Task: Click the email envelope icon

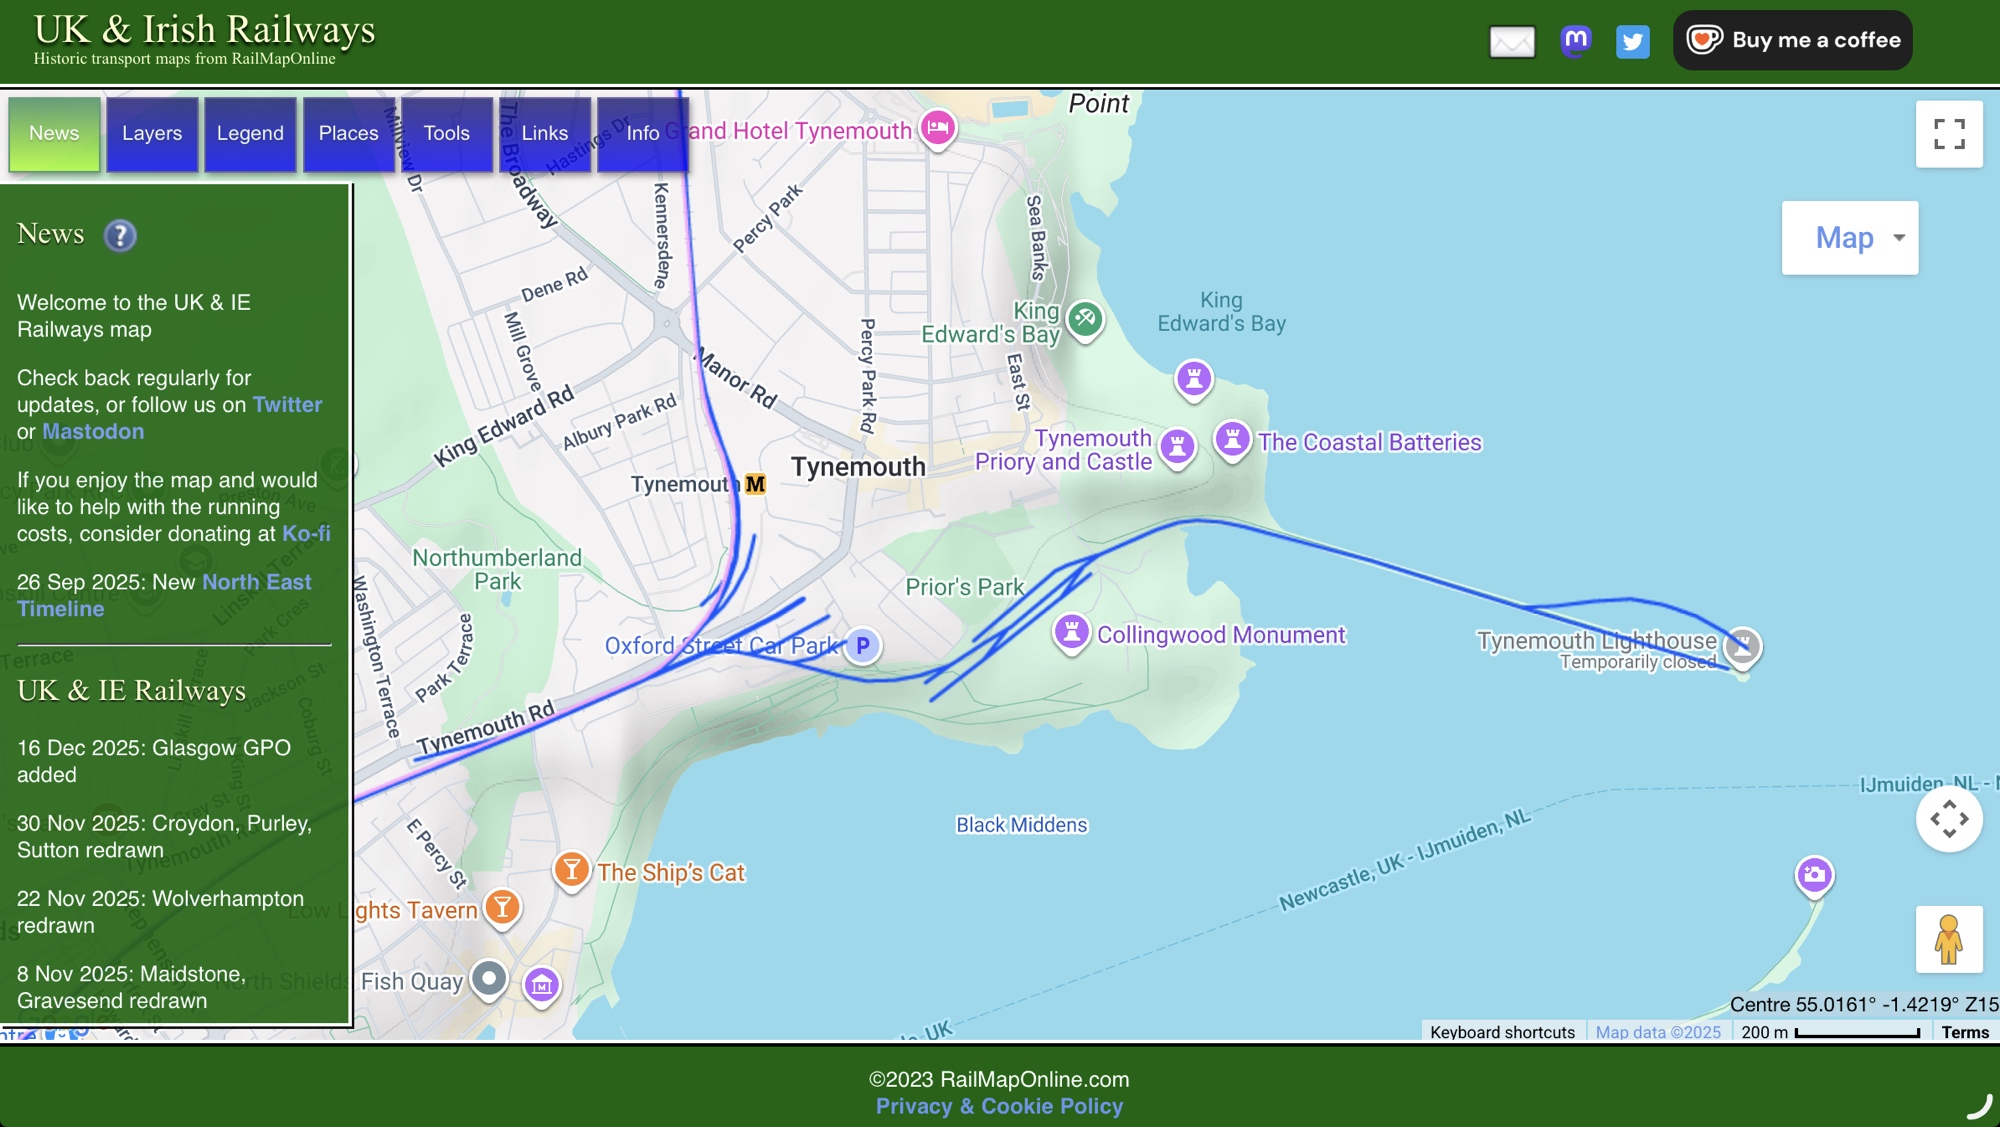Action: (x=1511, y=41)
